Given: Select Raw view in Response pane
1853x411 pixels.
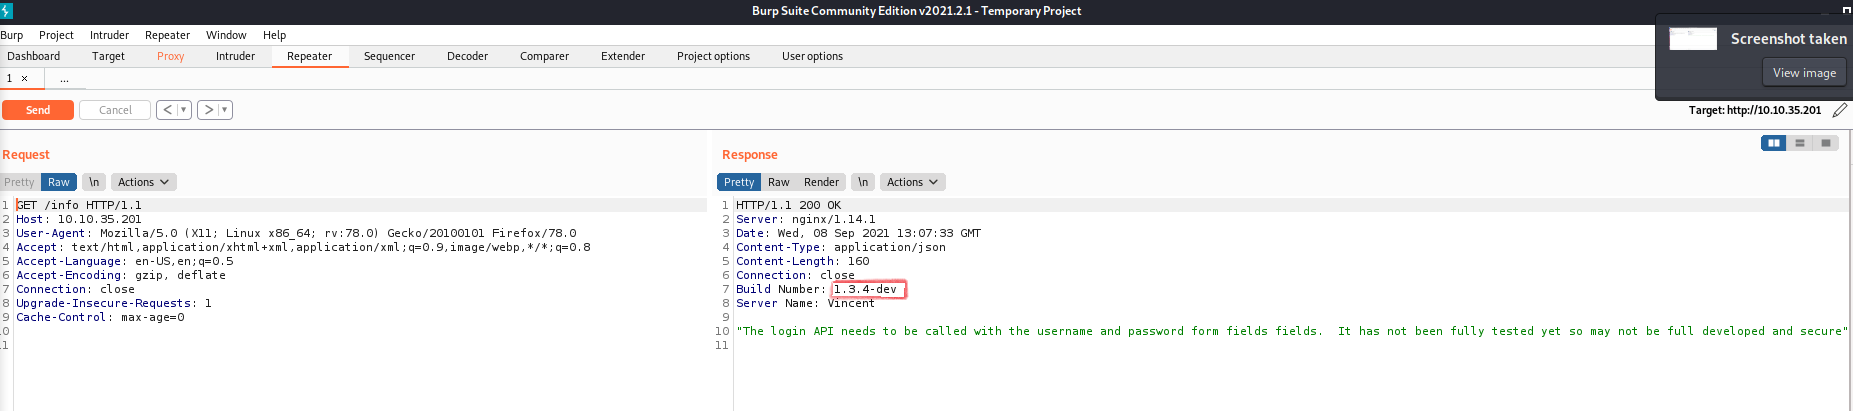Looking at the screenshot, I should 778,182.
